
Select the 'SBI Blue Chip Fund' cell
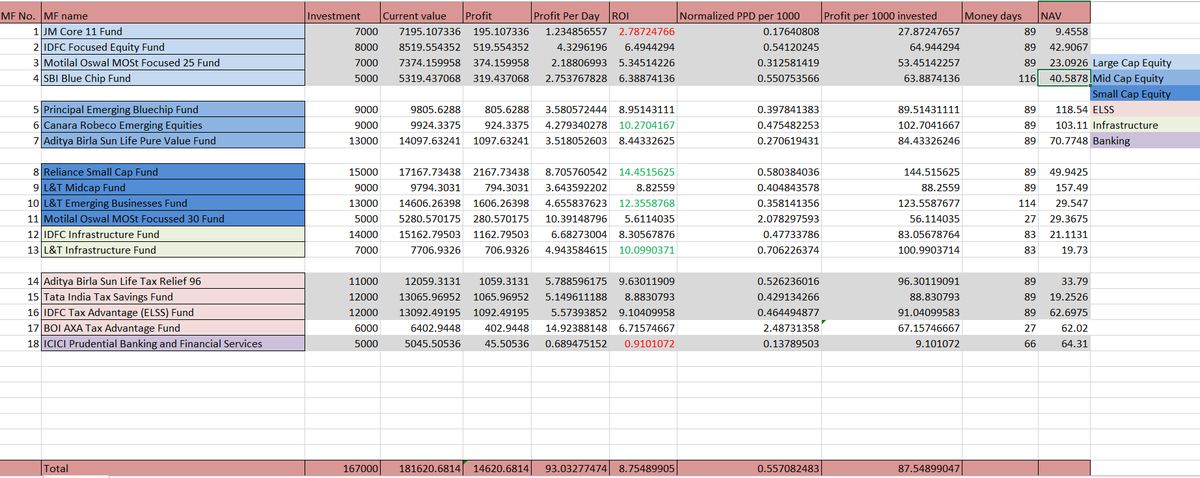[x=173, y=77]
